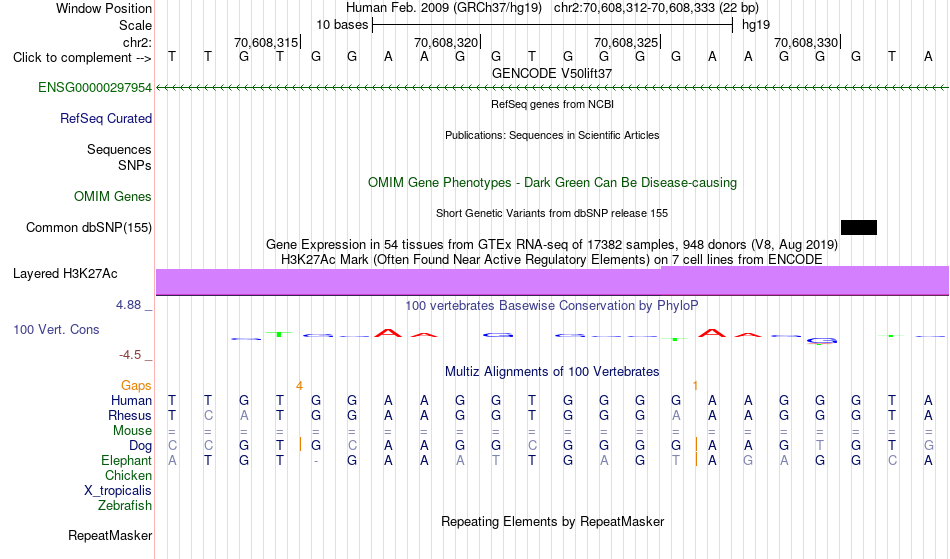Click the Chicken species row label
Screen dimensions: 950x559
[x=128, y=476]
